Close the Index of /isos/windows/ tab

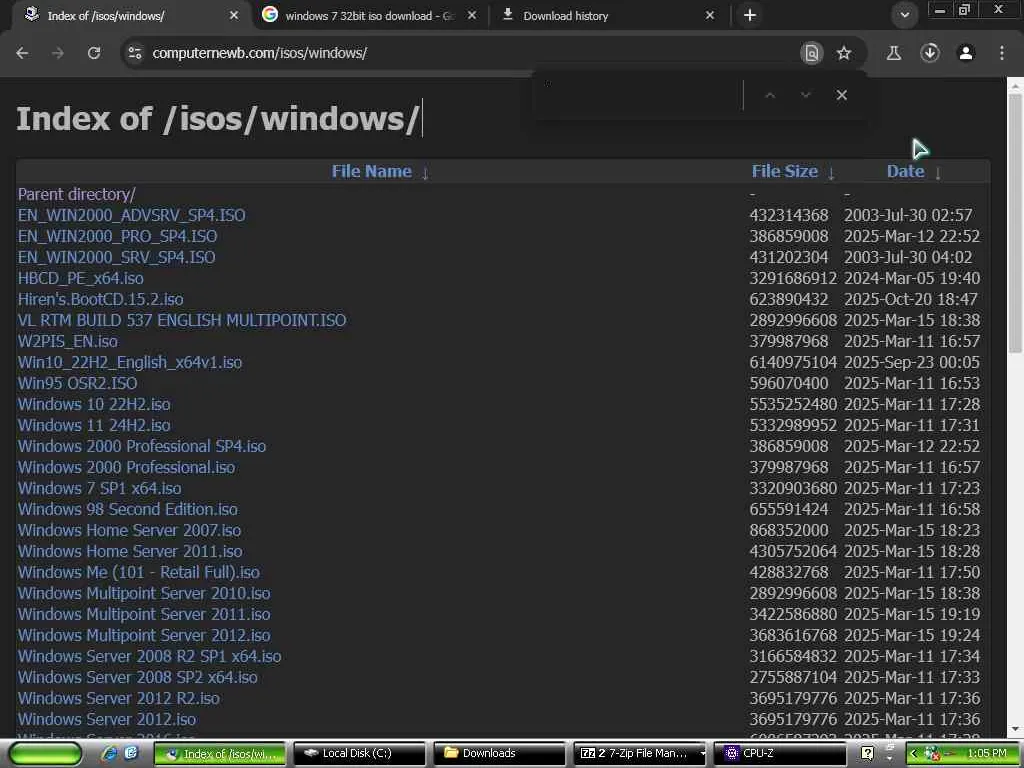234,15
